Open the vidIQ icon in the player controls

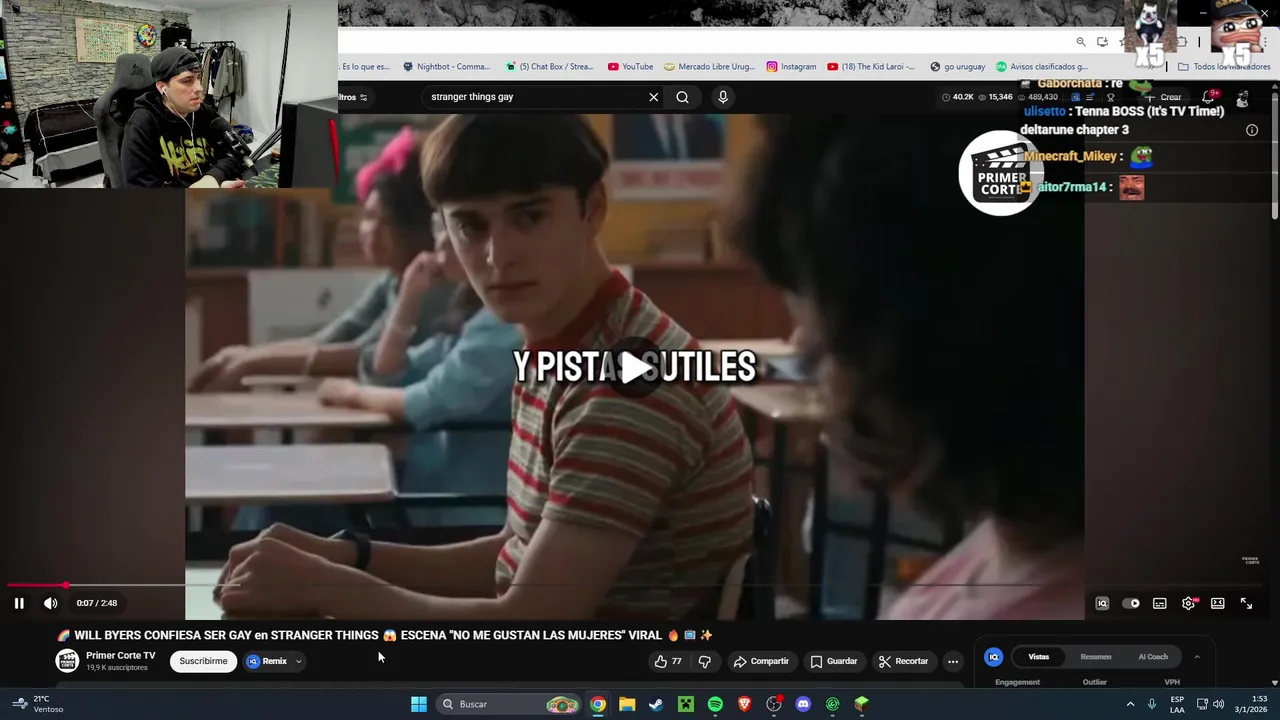click(1102, 603)
